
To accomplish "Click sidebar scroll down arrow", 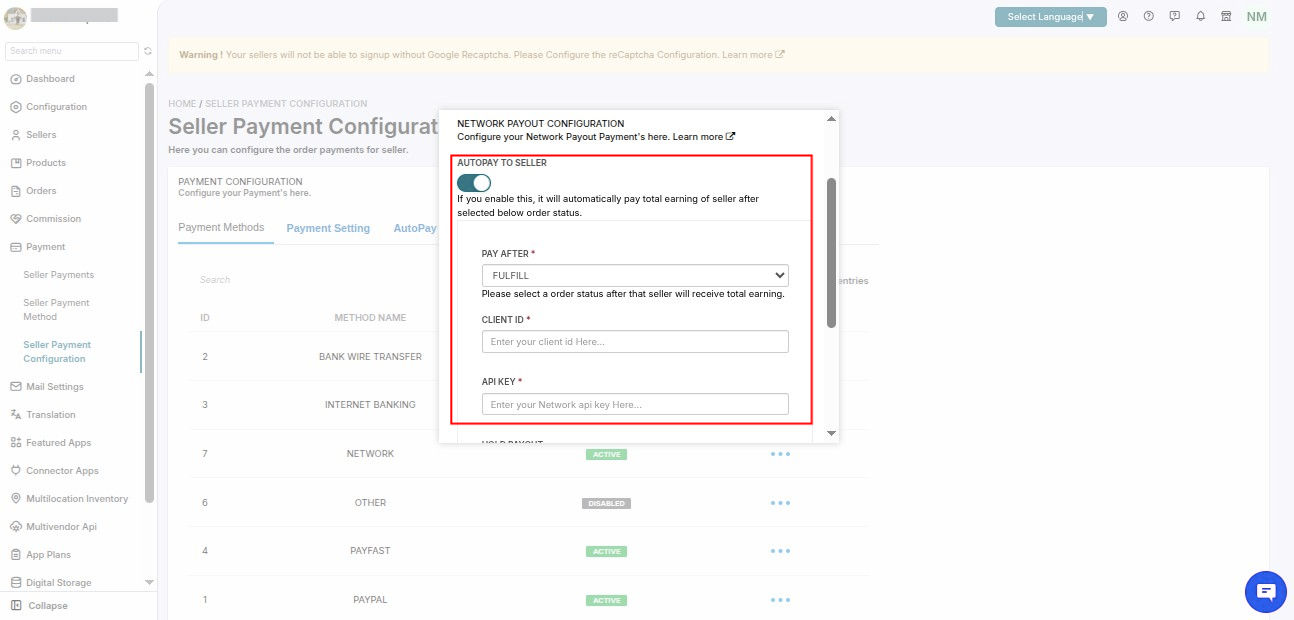I will coord(149,582).
